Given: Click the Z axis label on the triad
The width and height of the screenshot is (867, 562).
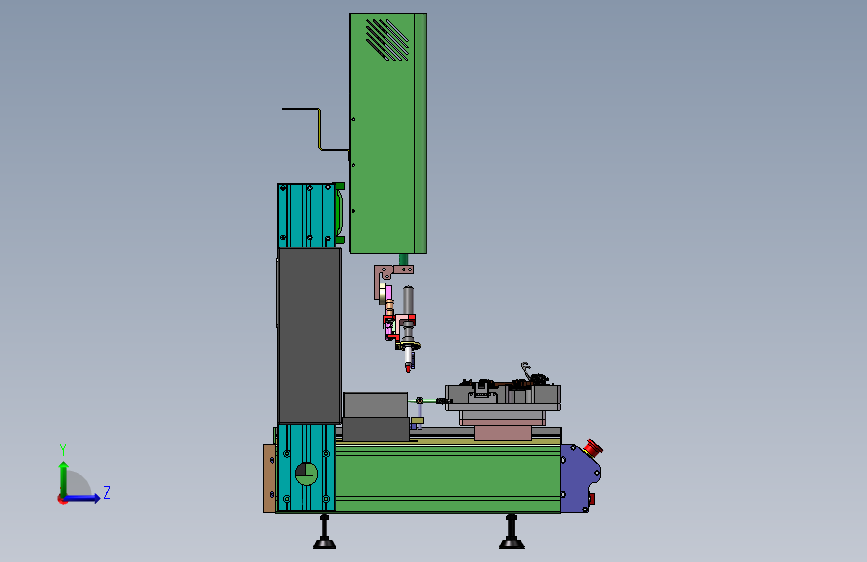Looking at the screenshot, I should click(x=107, y=492).
